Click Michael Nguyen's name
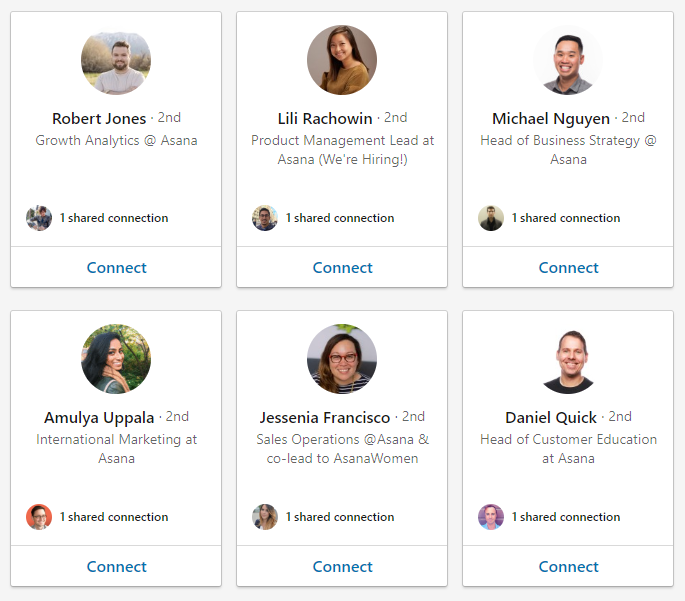The height and width of the screenshot is (601, 685). coord(551,118)
